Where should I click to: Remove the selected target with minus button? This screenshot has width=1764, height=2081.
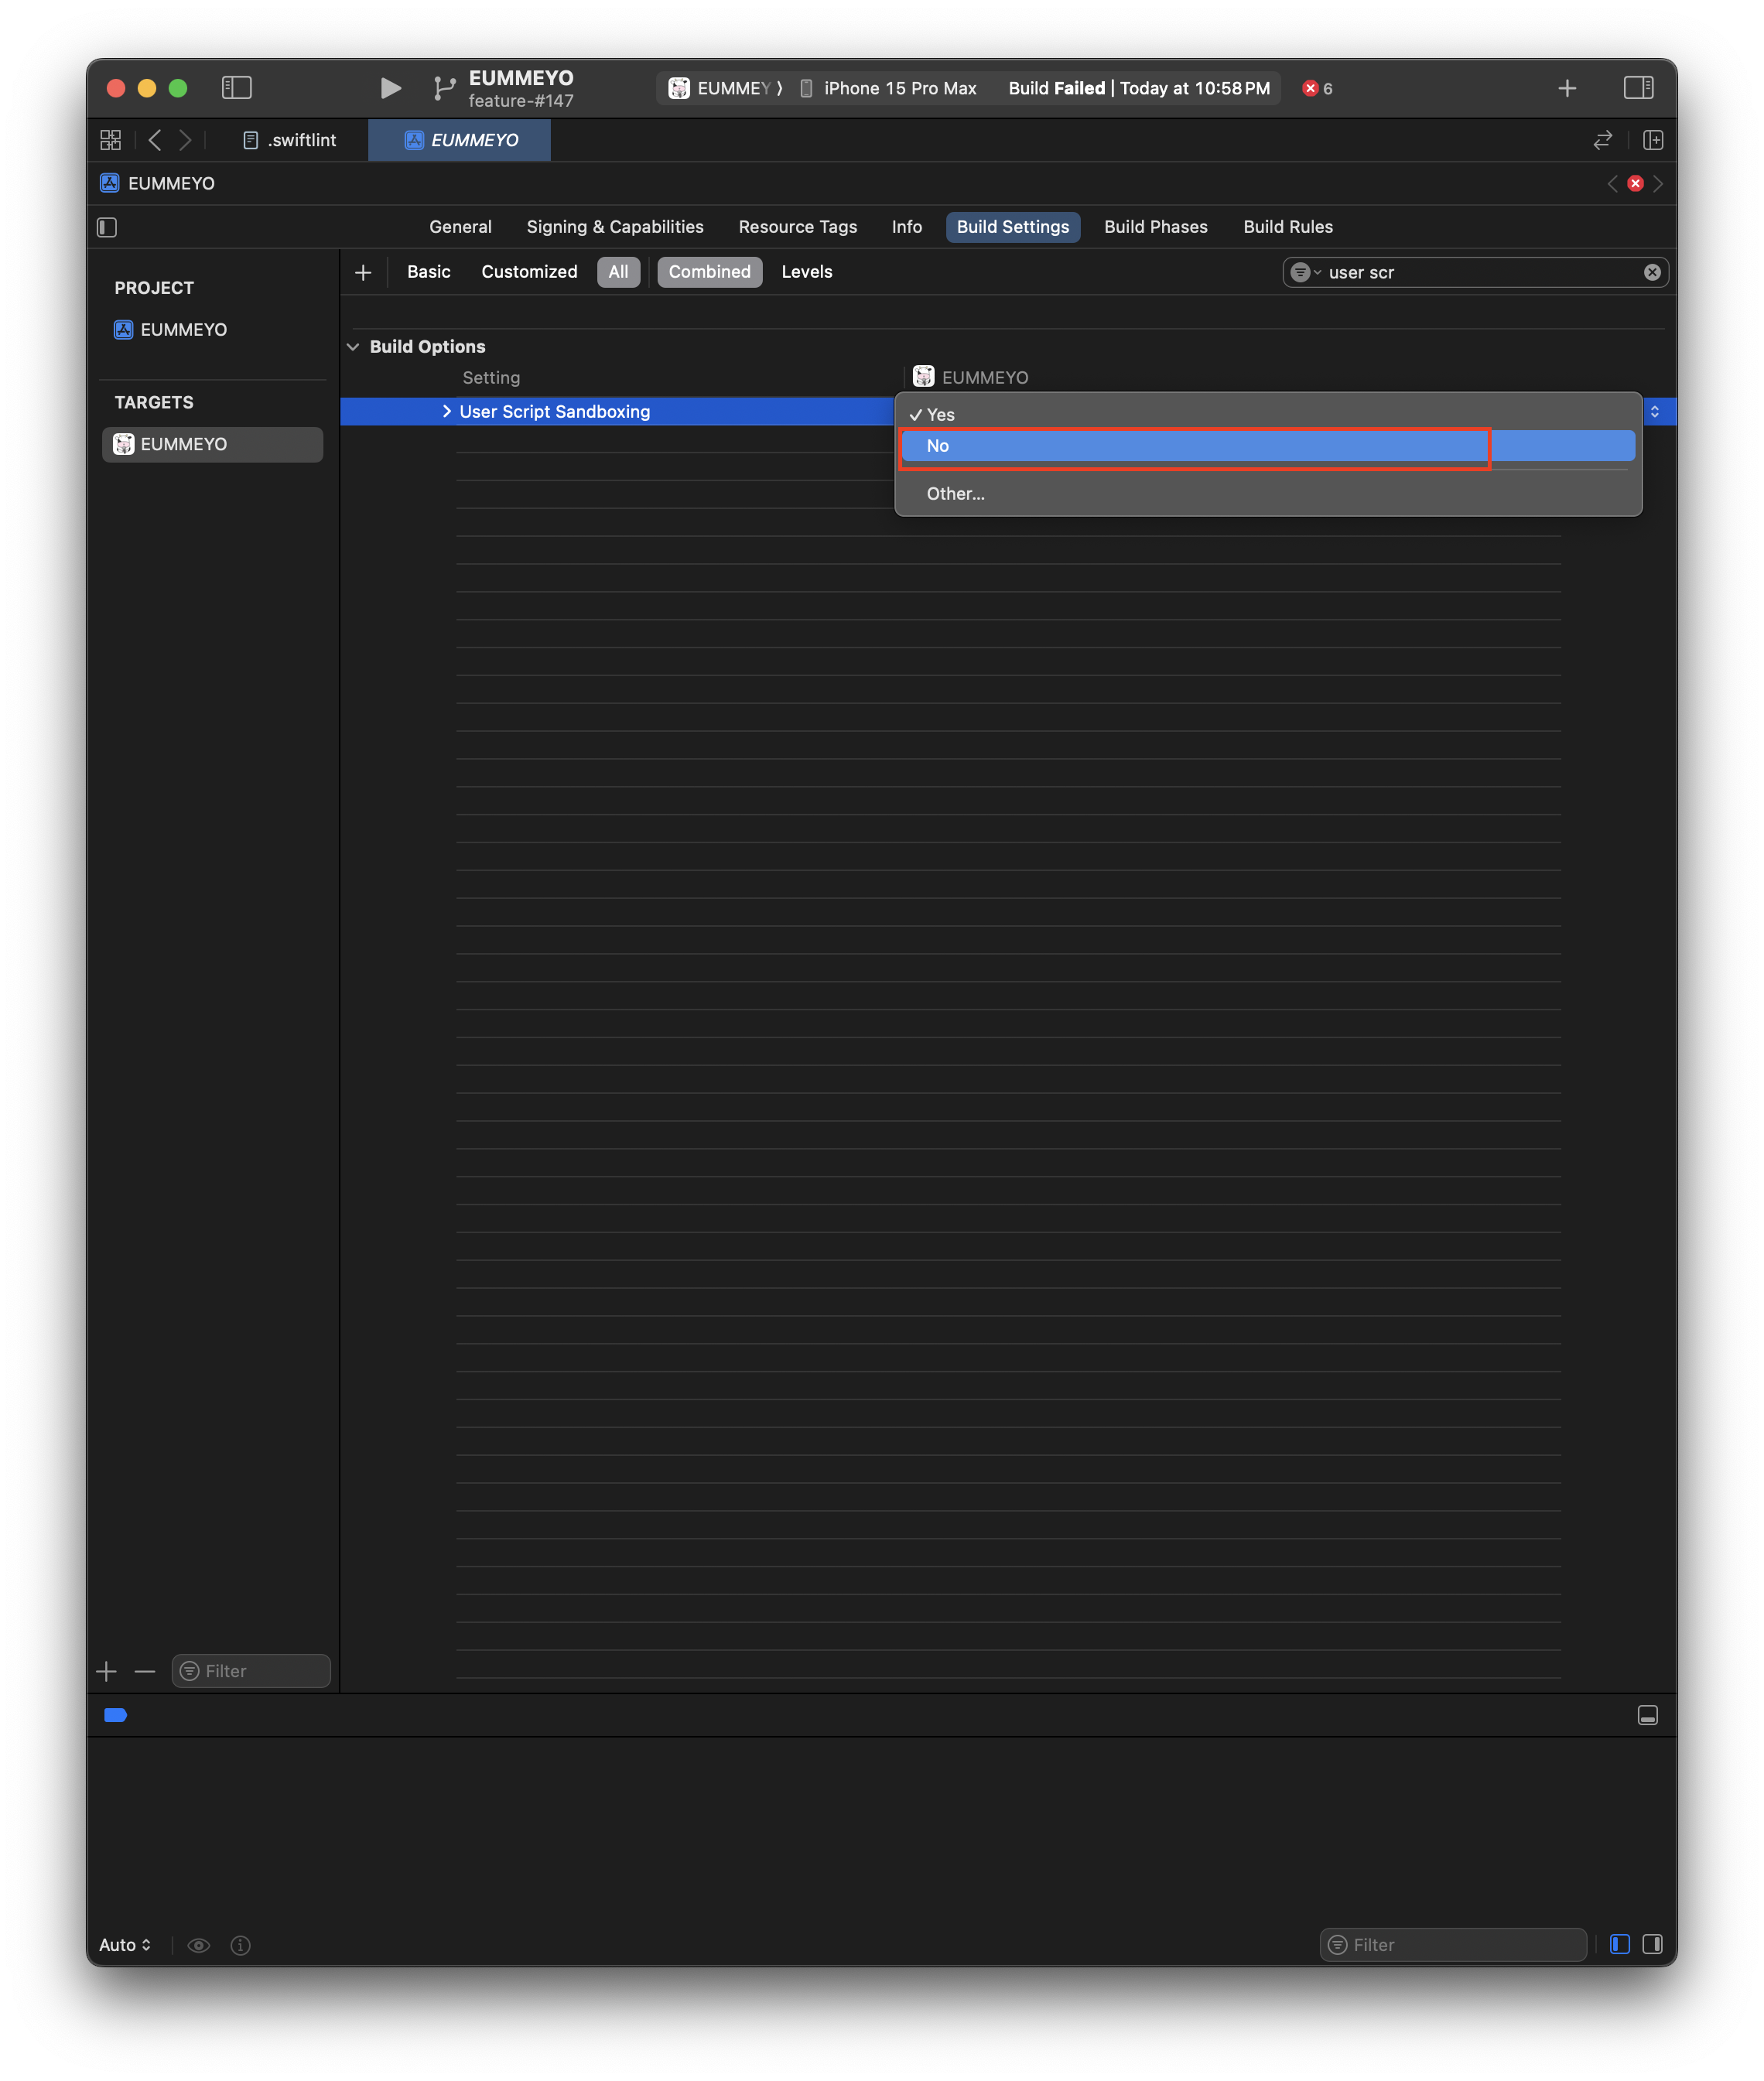click(145, 1671)
